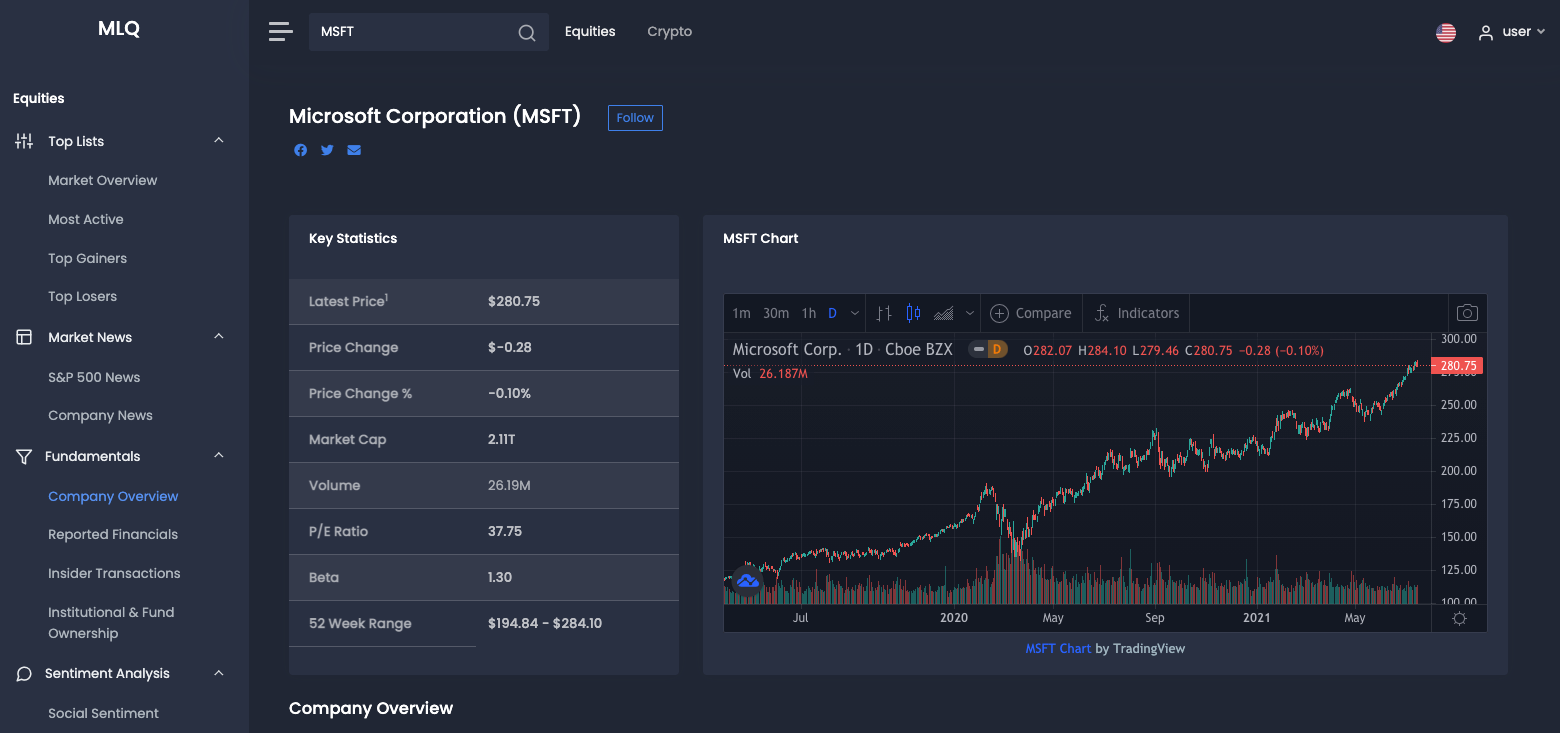Click the Fundamentals funnel icon
The width and height of the screenshot is (1560, 733).
24,456
